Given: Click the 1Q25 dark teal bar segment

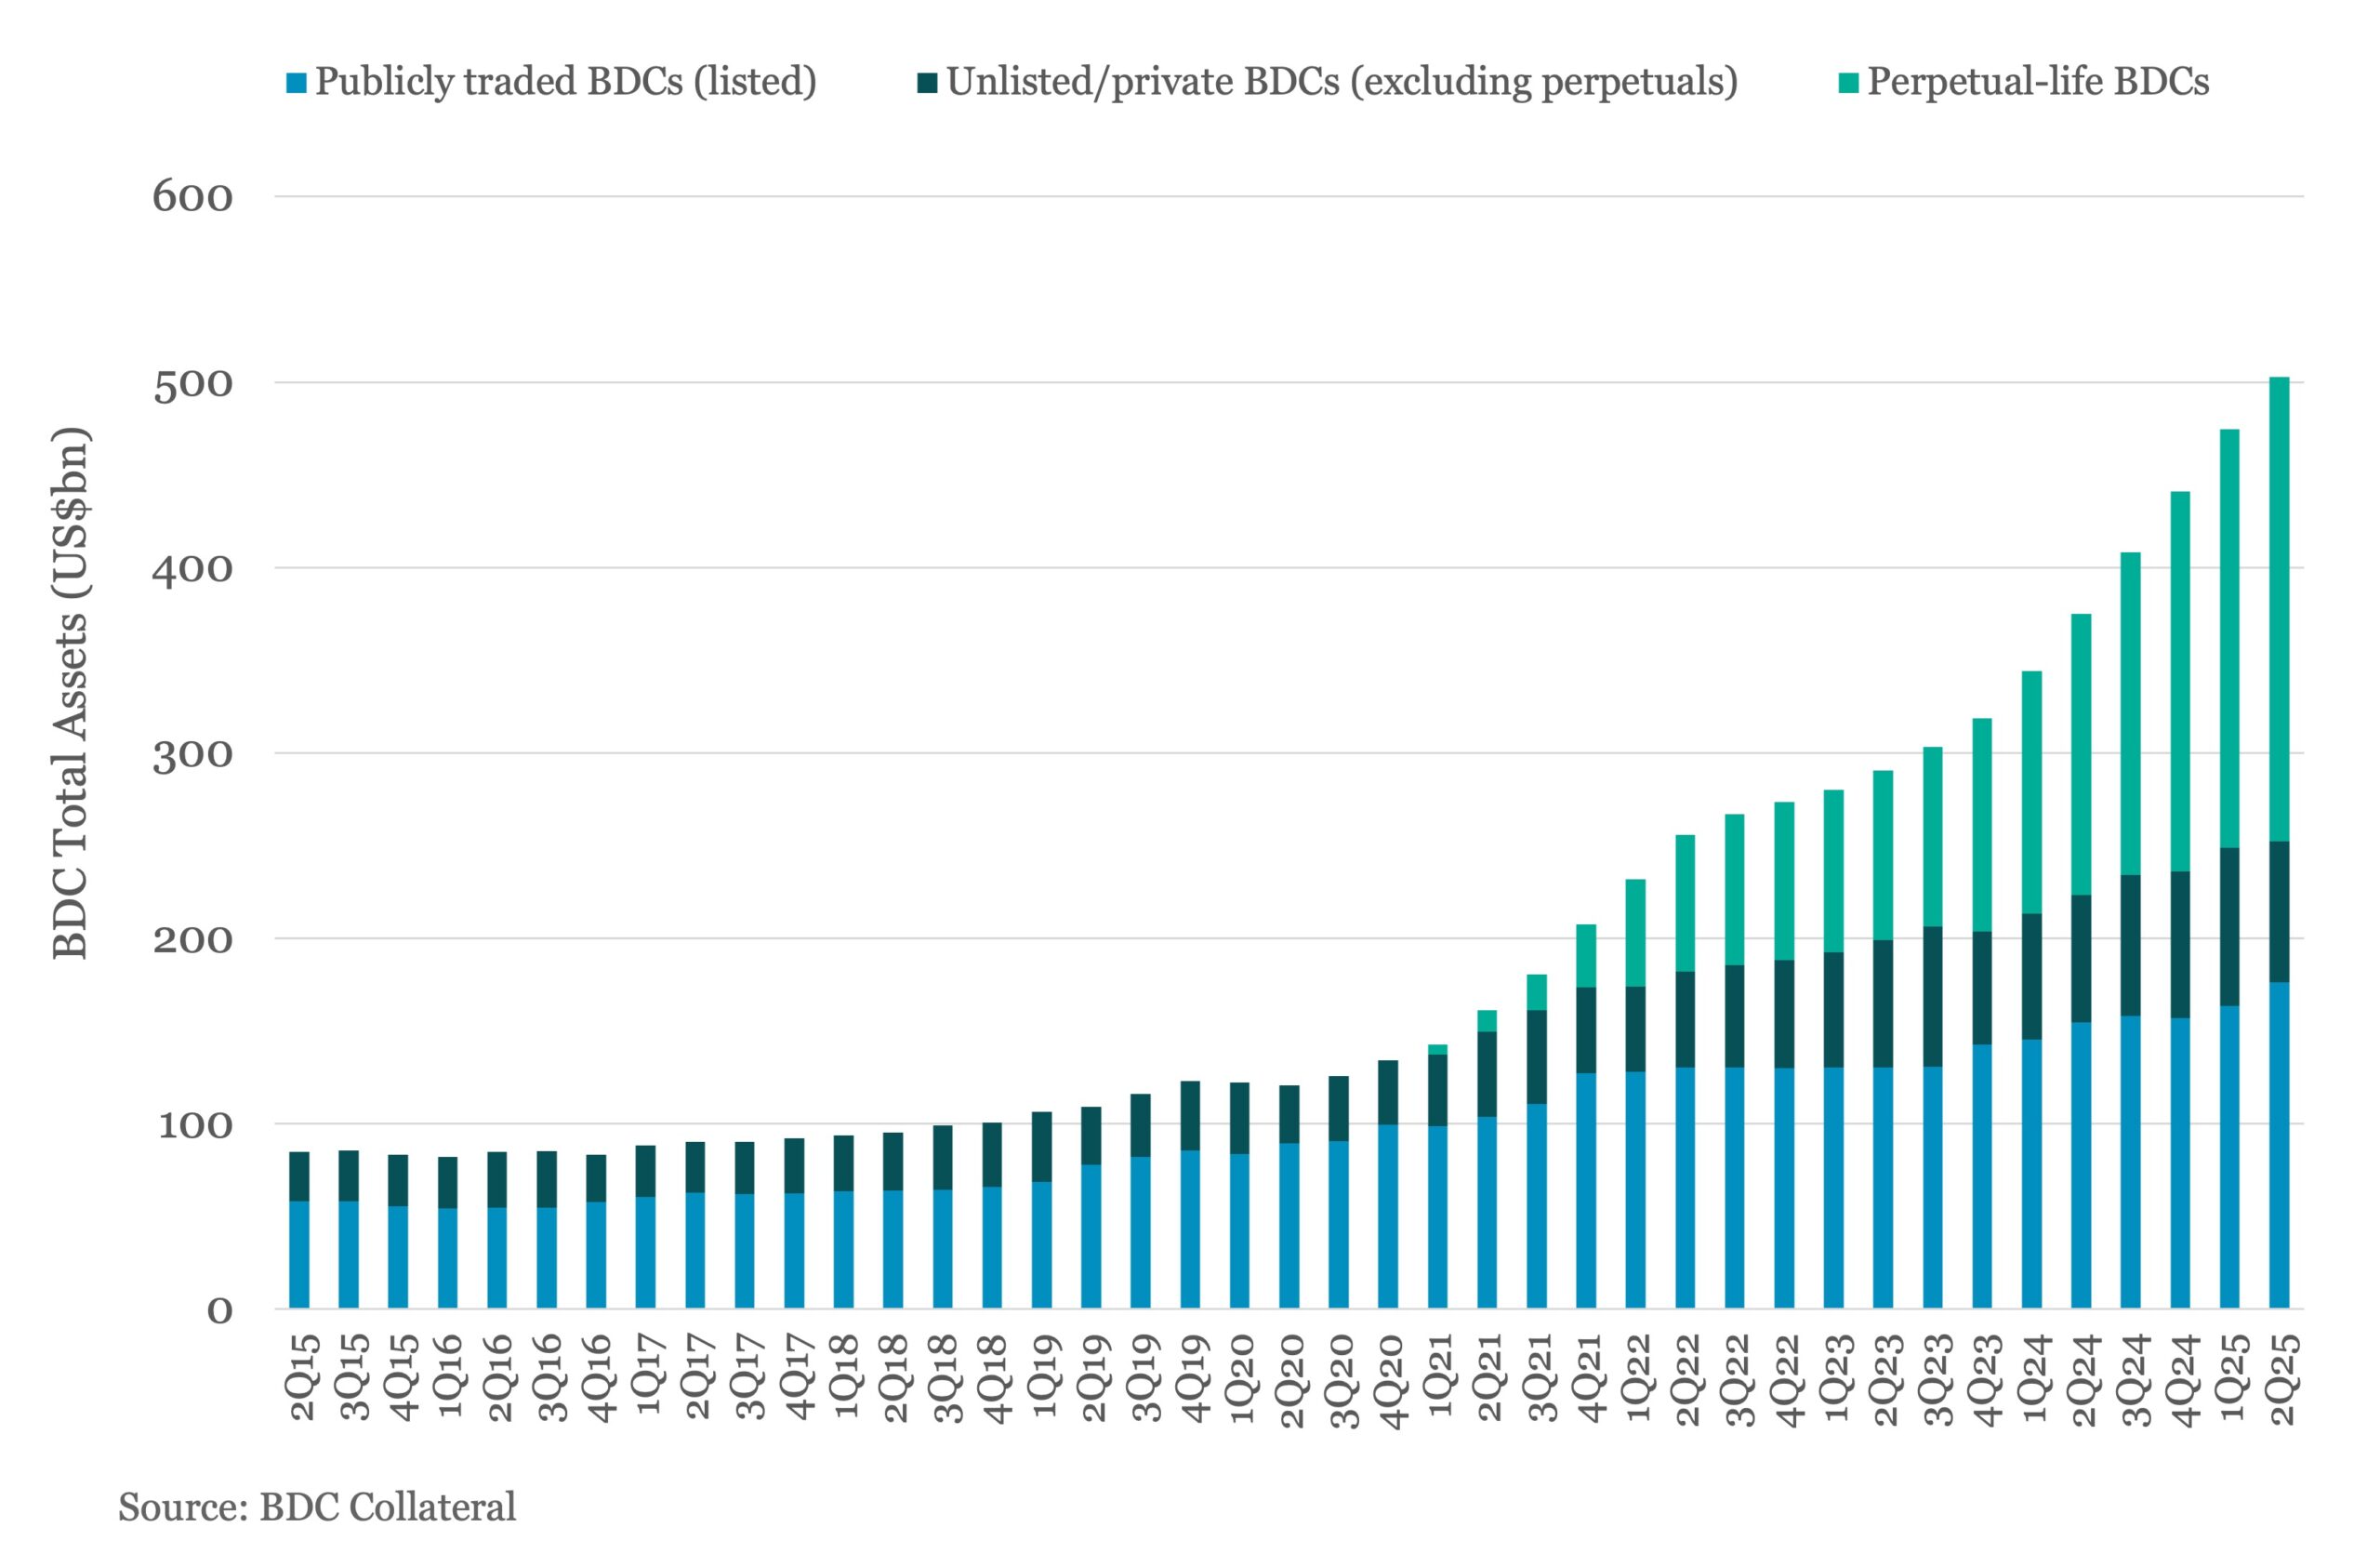Looking at the screenshot, I should [2229, 926].
